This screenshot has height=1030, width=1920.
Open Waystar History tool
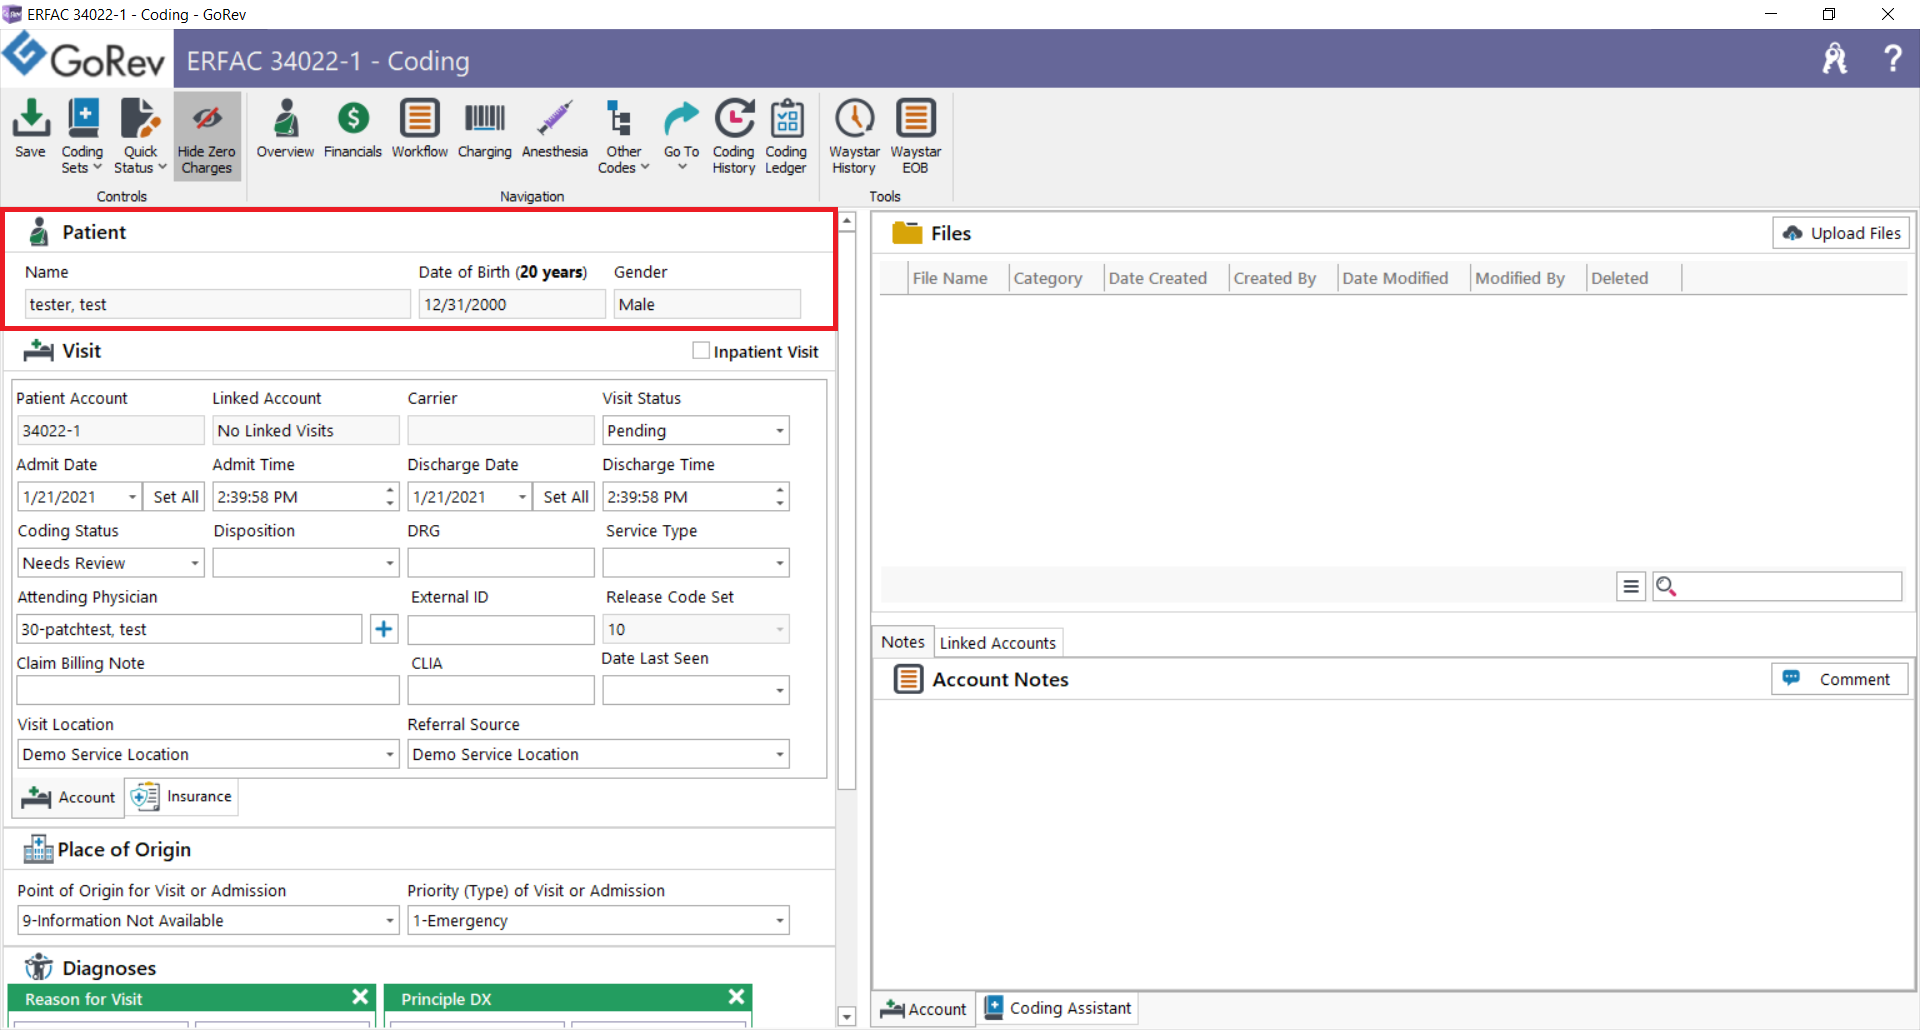tap(855, 136)
